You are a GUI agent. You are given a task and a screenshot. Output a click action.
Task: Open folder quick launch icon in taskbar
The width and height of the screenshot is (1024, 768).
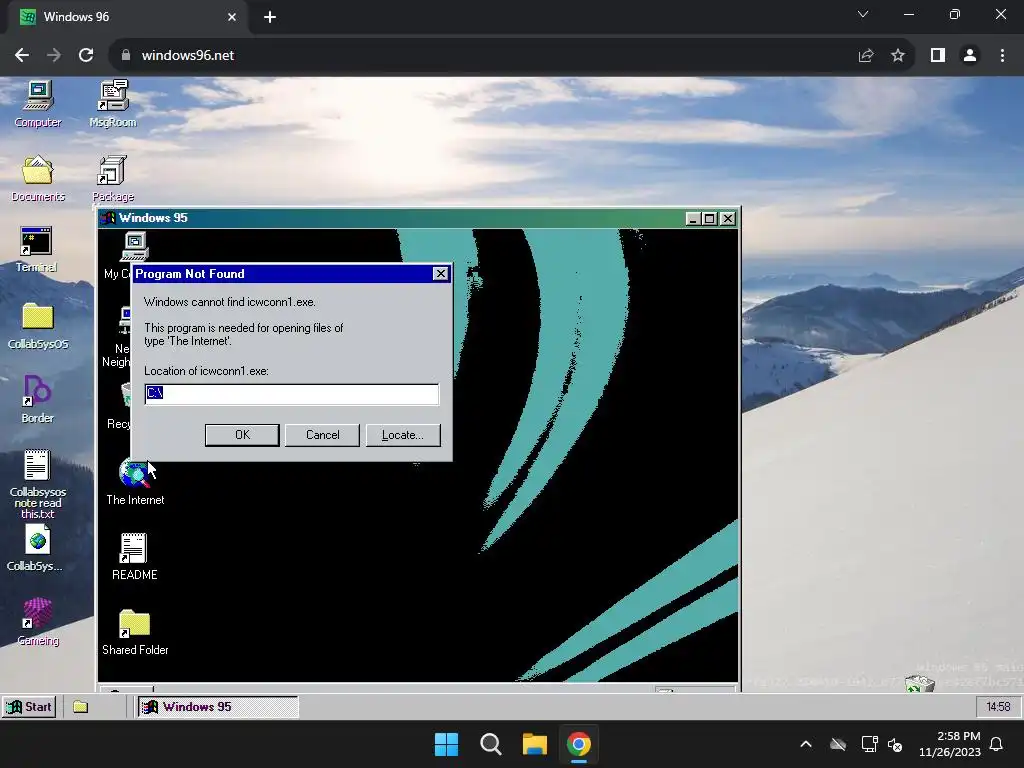click(80, 707)
